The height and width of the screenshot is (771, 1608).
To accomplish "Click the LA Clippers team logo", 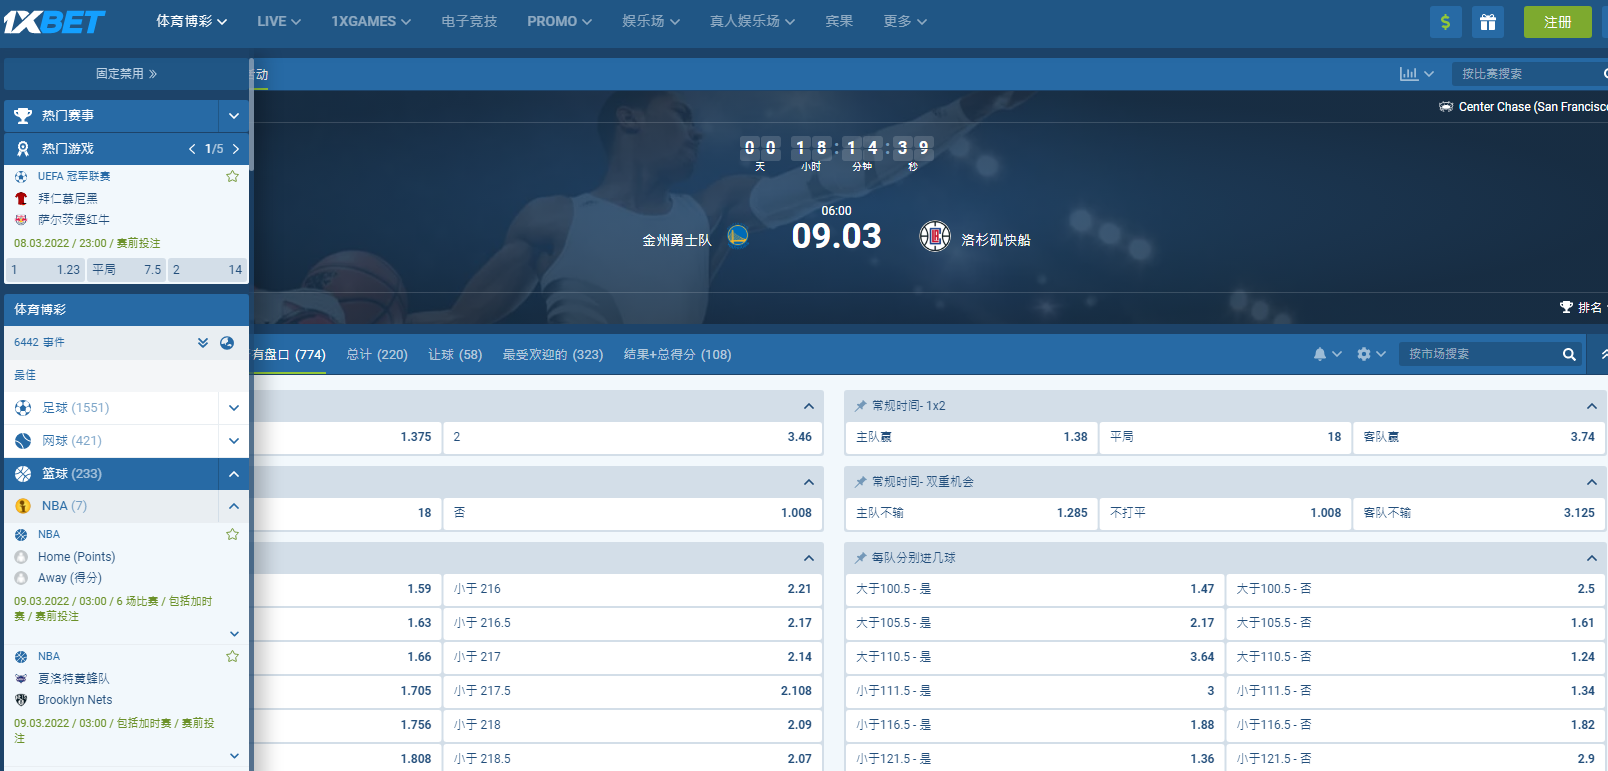I will pos(935,237).
